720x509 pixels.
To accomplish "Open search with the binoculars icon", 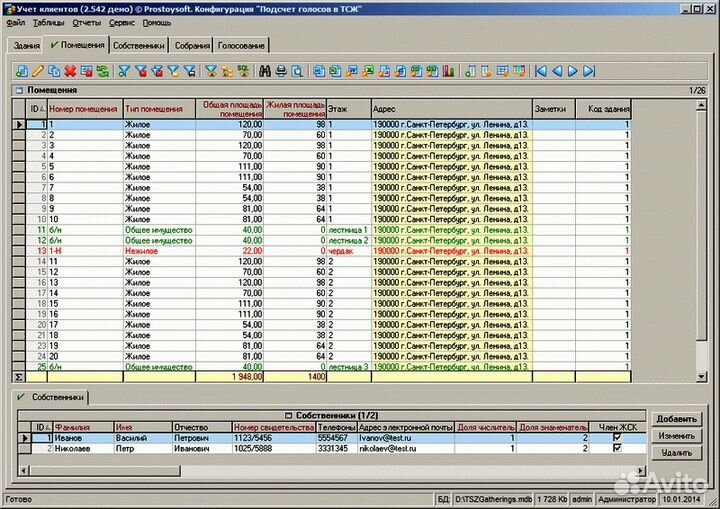I will pos(265,71).
